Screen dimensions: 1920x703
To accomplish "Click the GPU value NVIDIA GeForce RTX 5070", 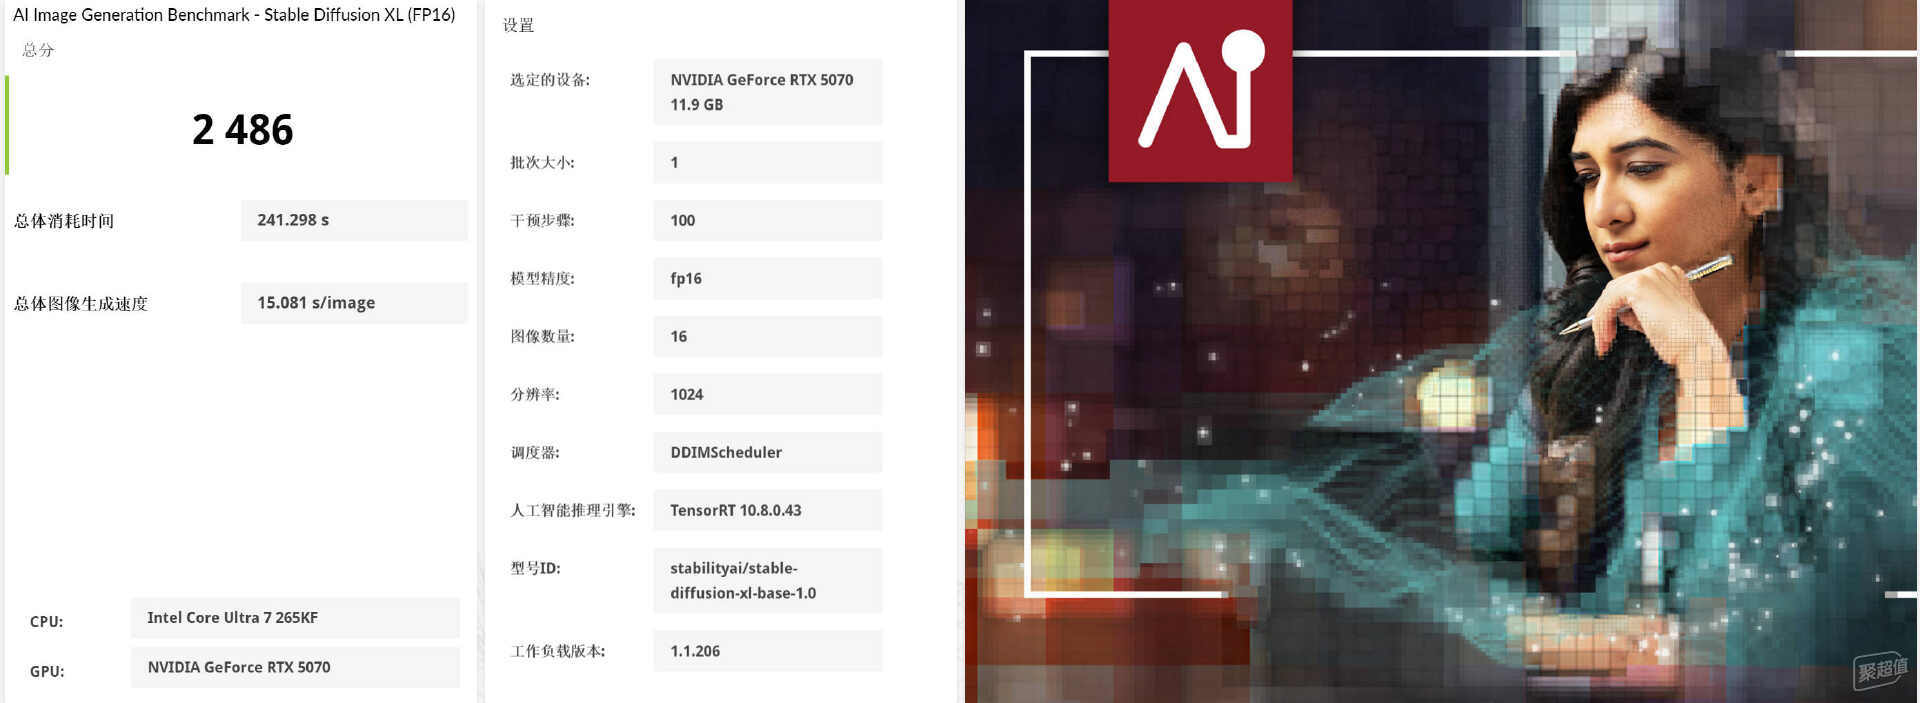I will (x=295, y=667).
